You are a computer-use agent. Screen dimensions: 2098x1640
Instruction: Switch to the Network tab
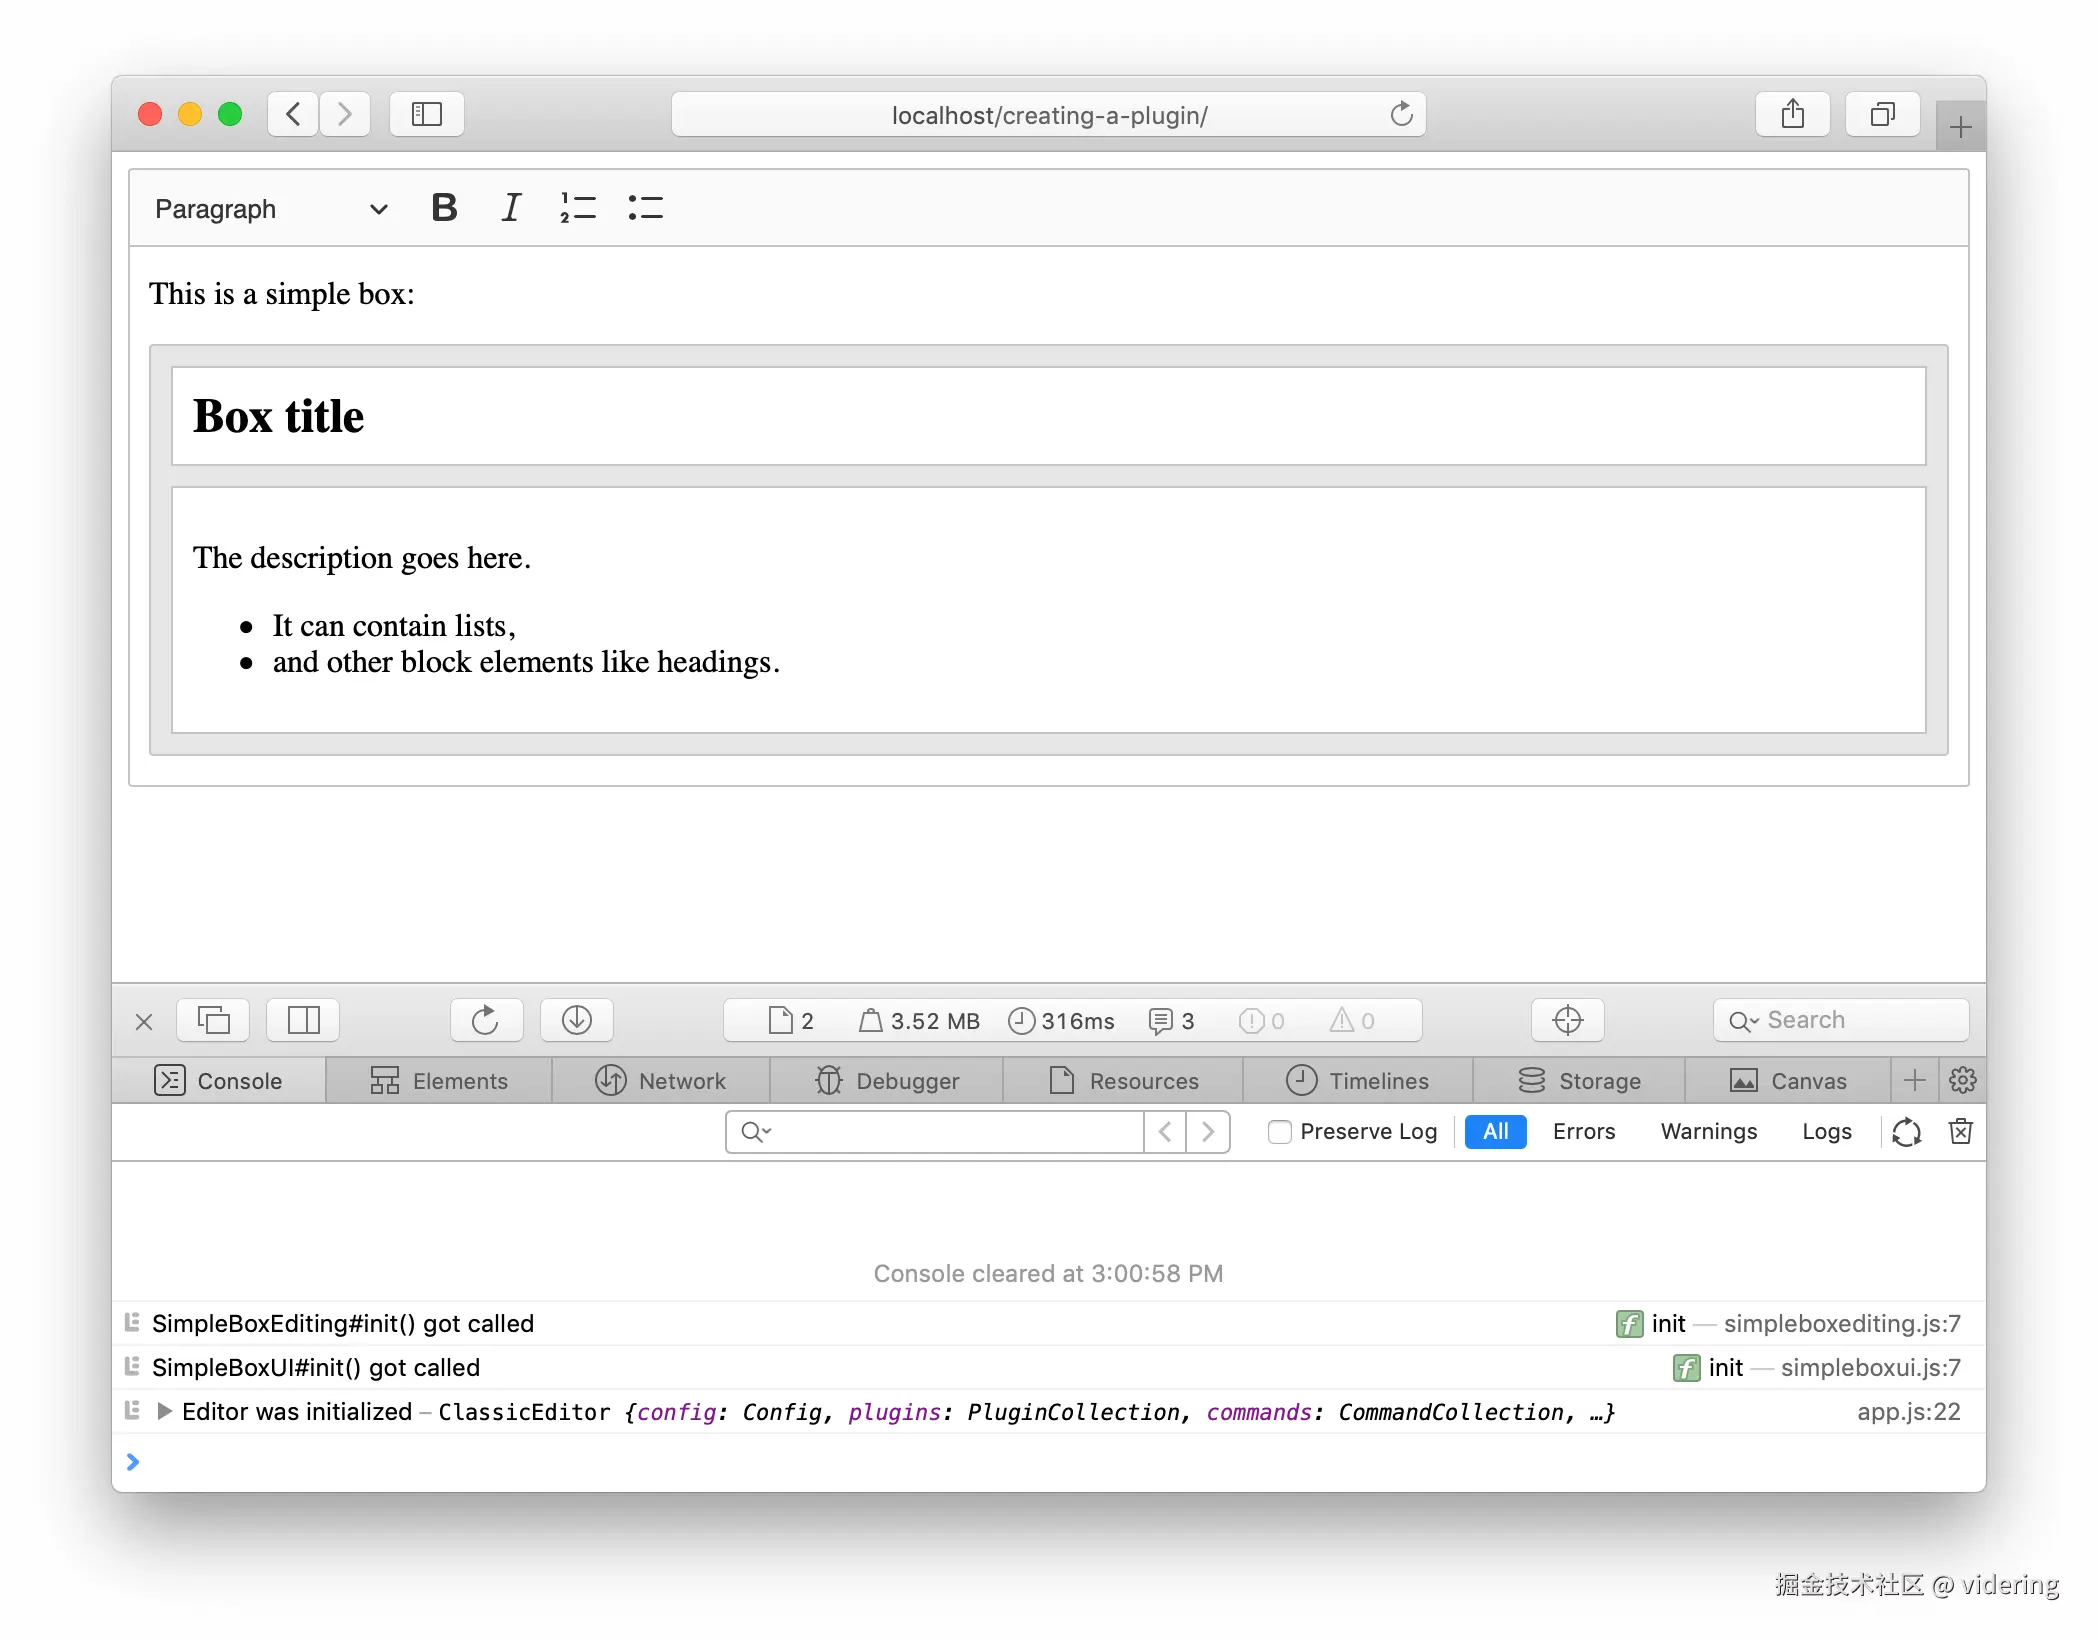[661, 1080]
